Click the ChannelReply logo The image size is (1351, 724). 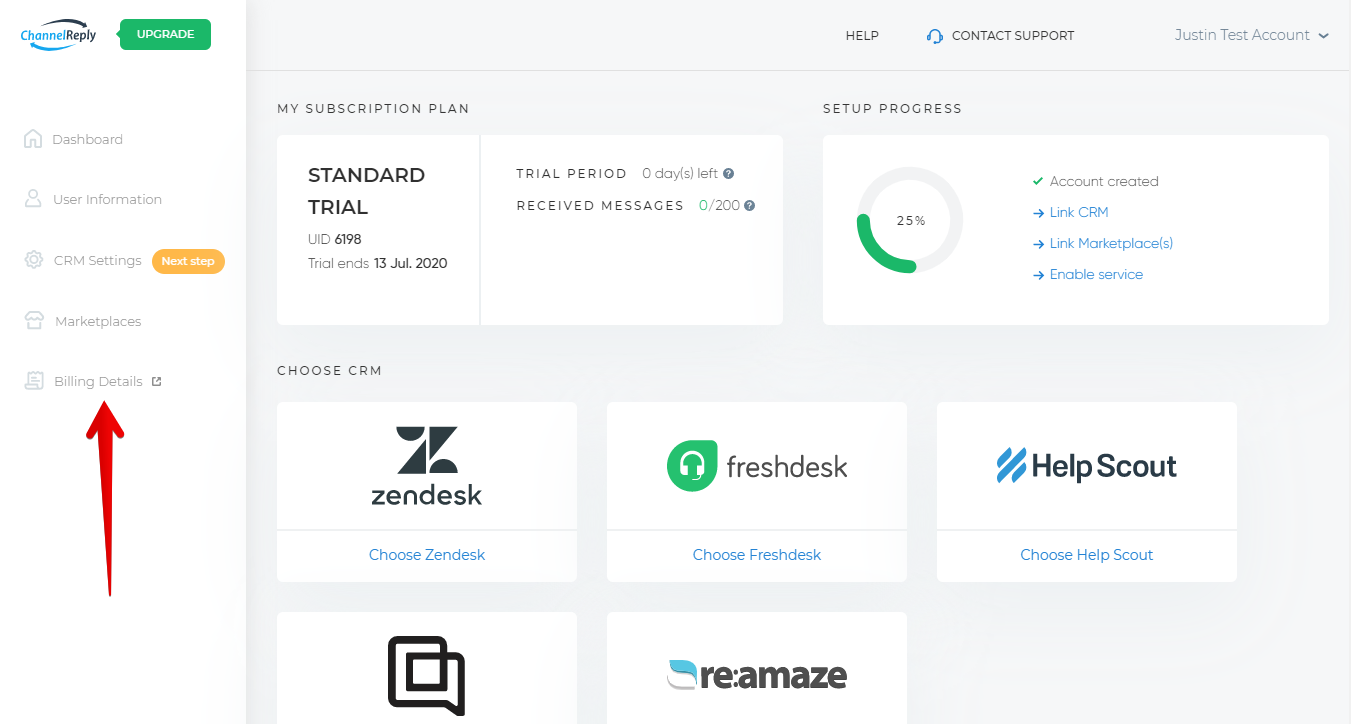58,35
